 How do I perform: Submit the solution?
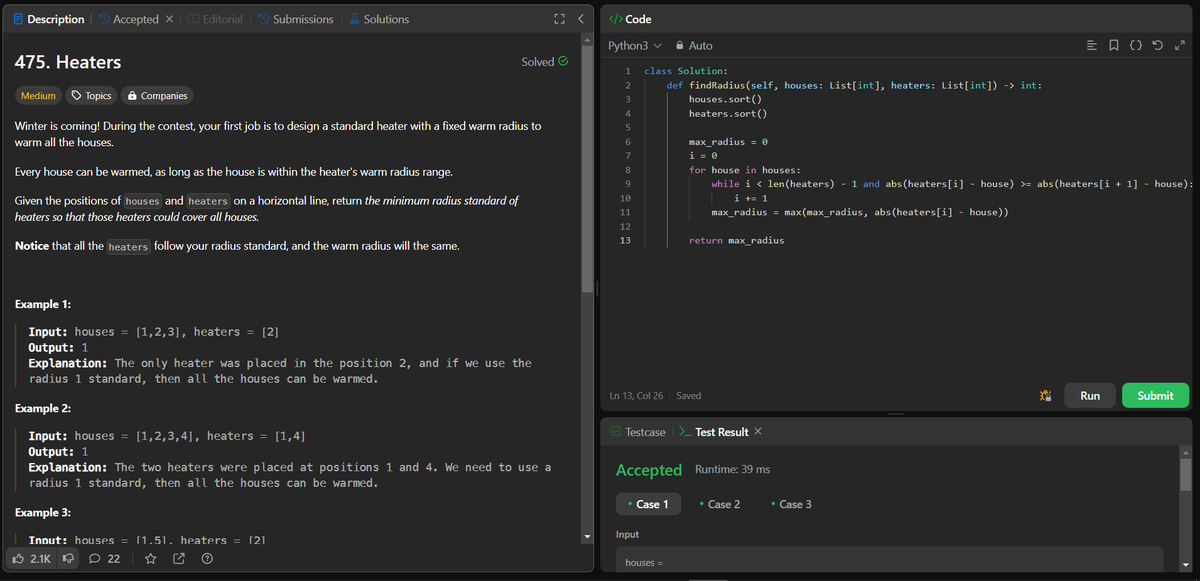(1155, 396)
